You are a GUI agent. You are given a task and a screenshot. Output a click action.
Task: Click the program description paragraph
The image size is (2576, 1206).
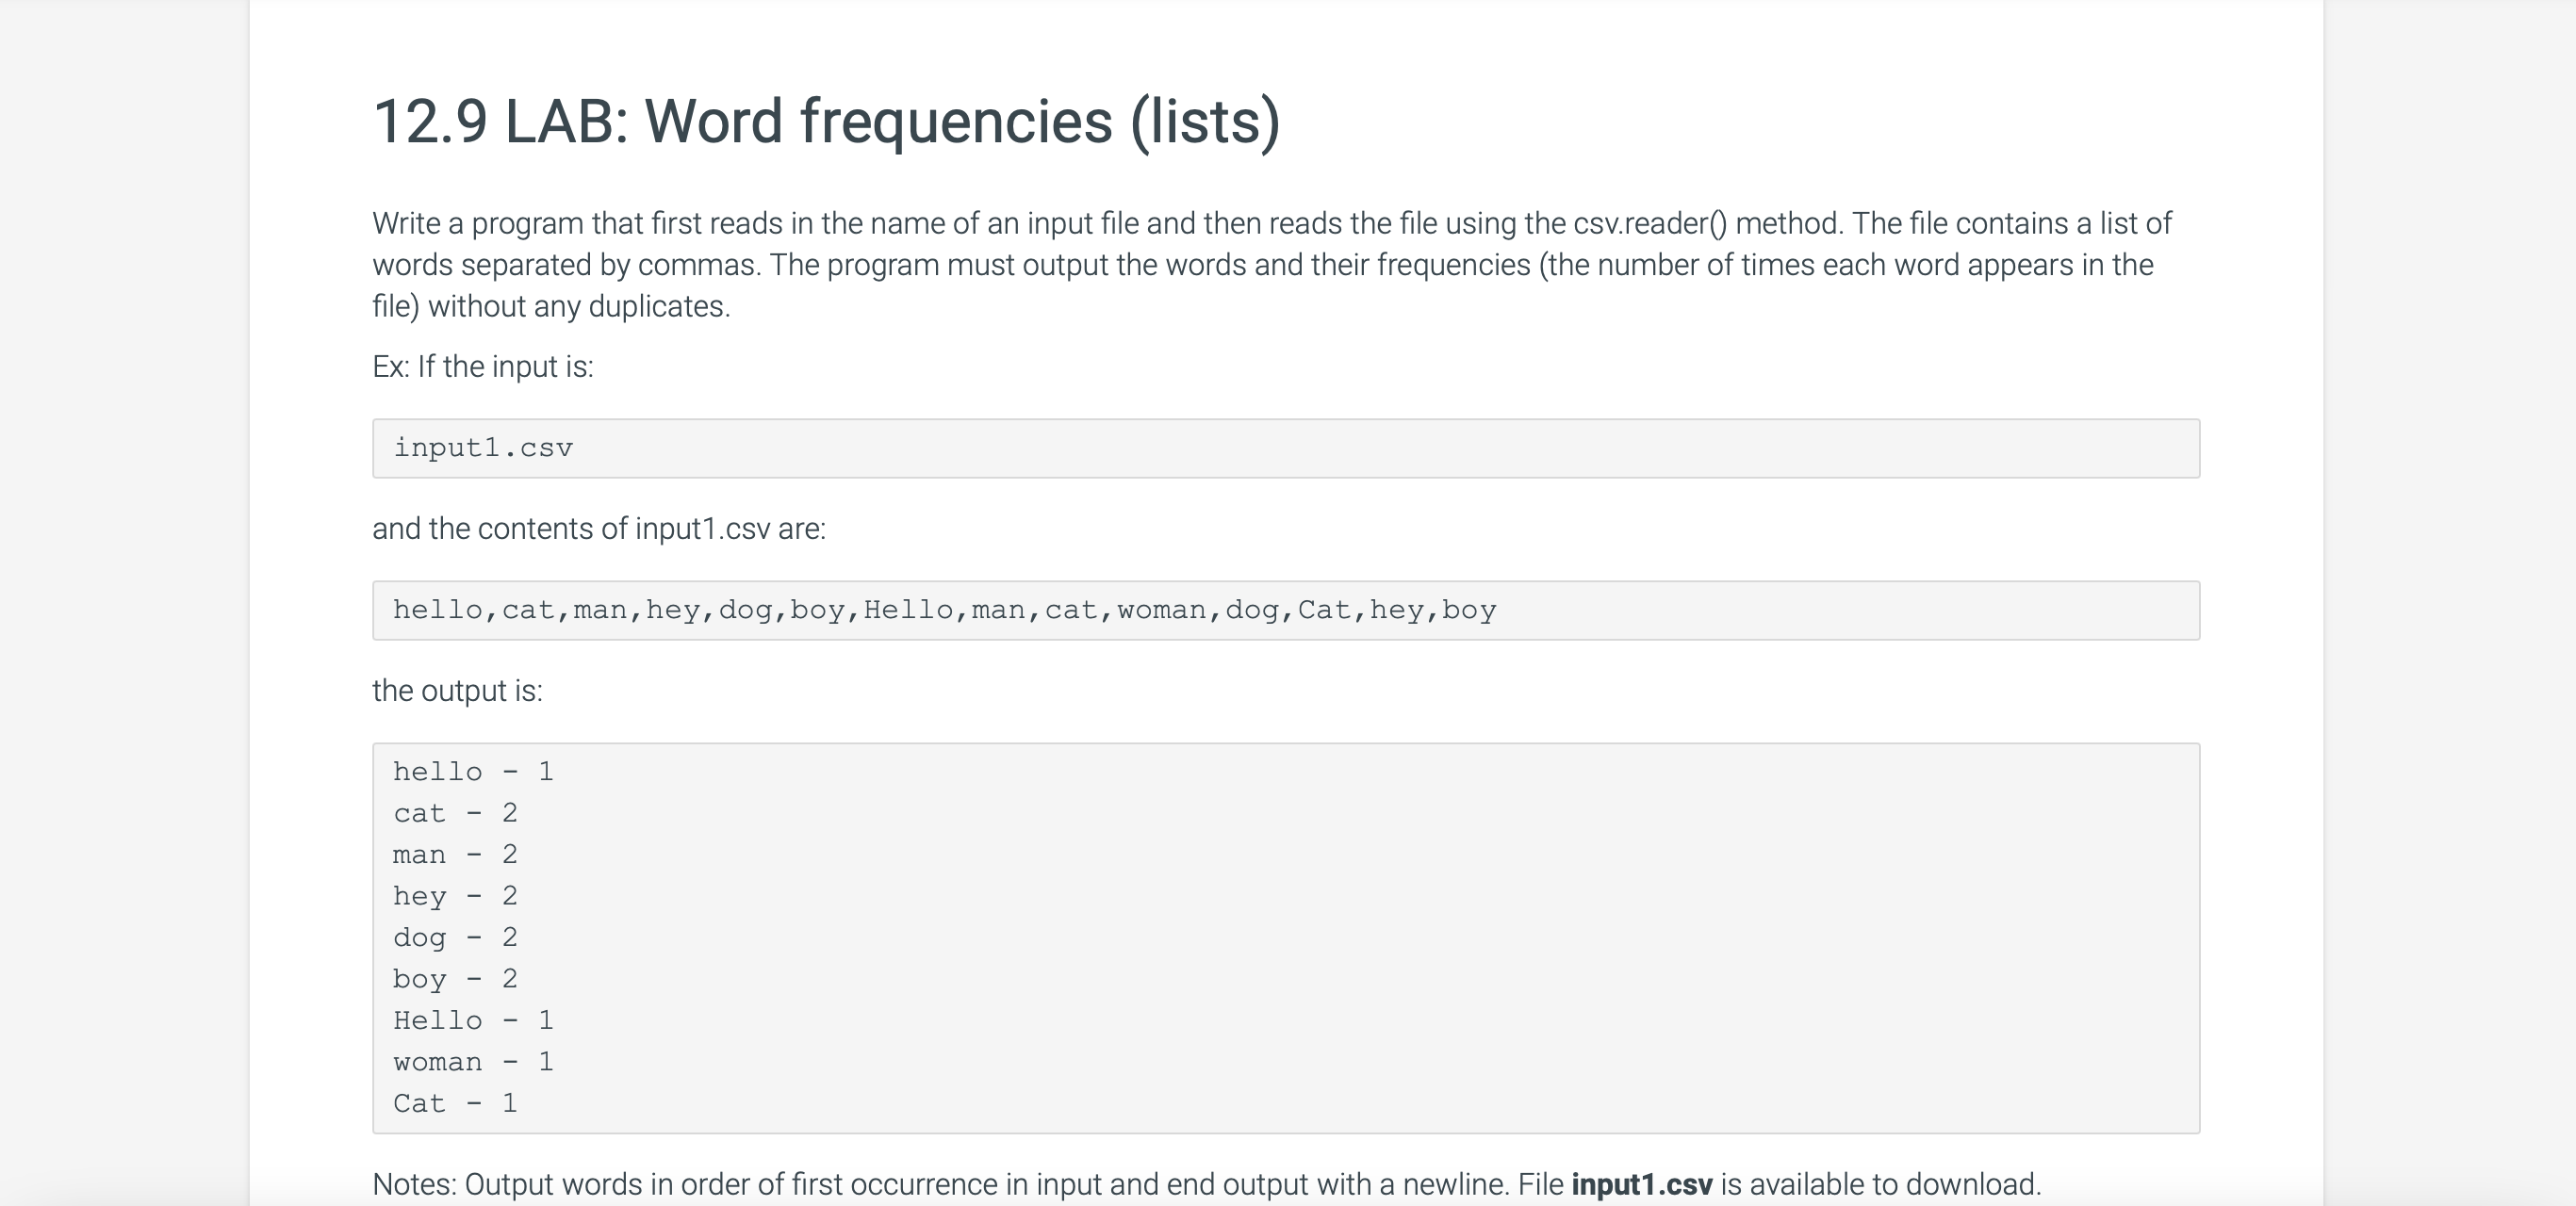tap(1272, 264)
